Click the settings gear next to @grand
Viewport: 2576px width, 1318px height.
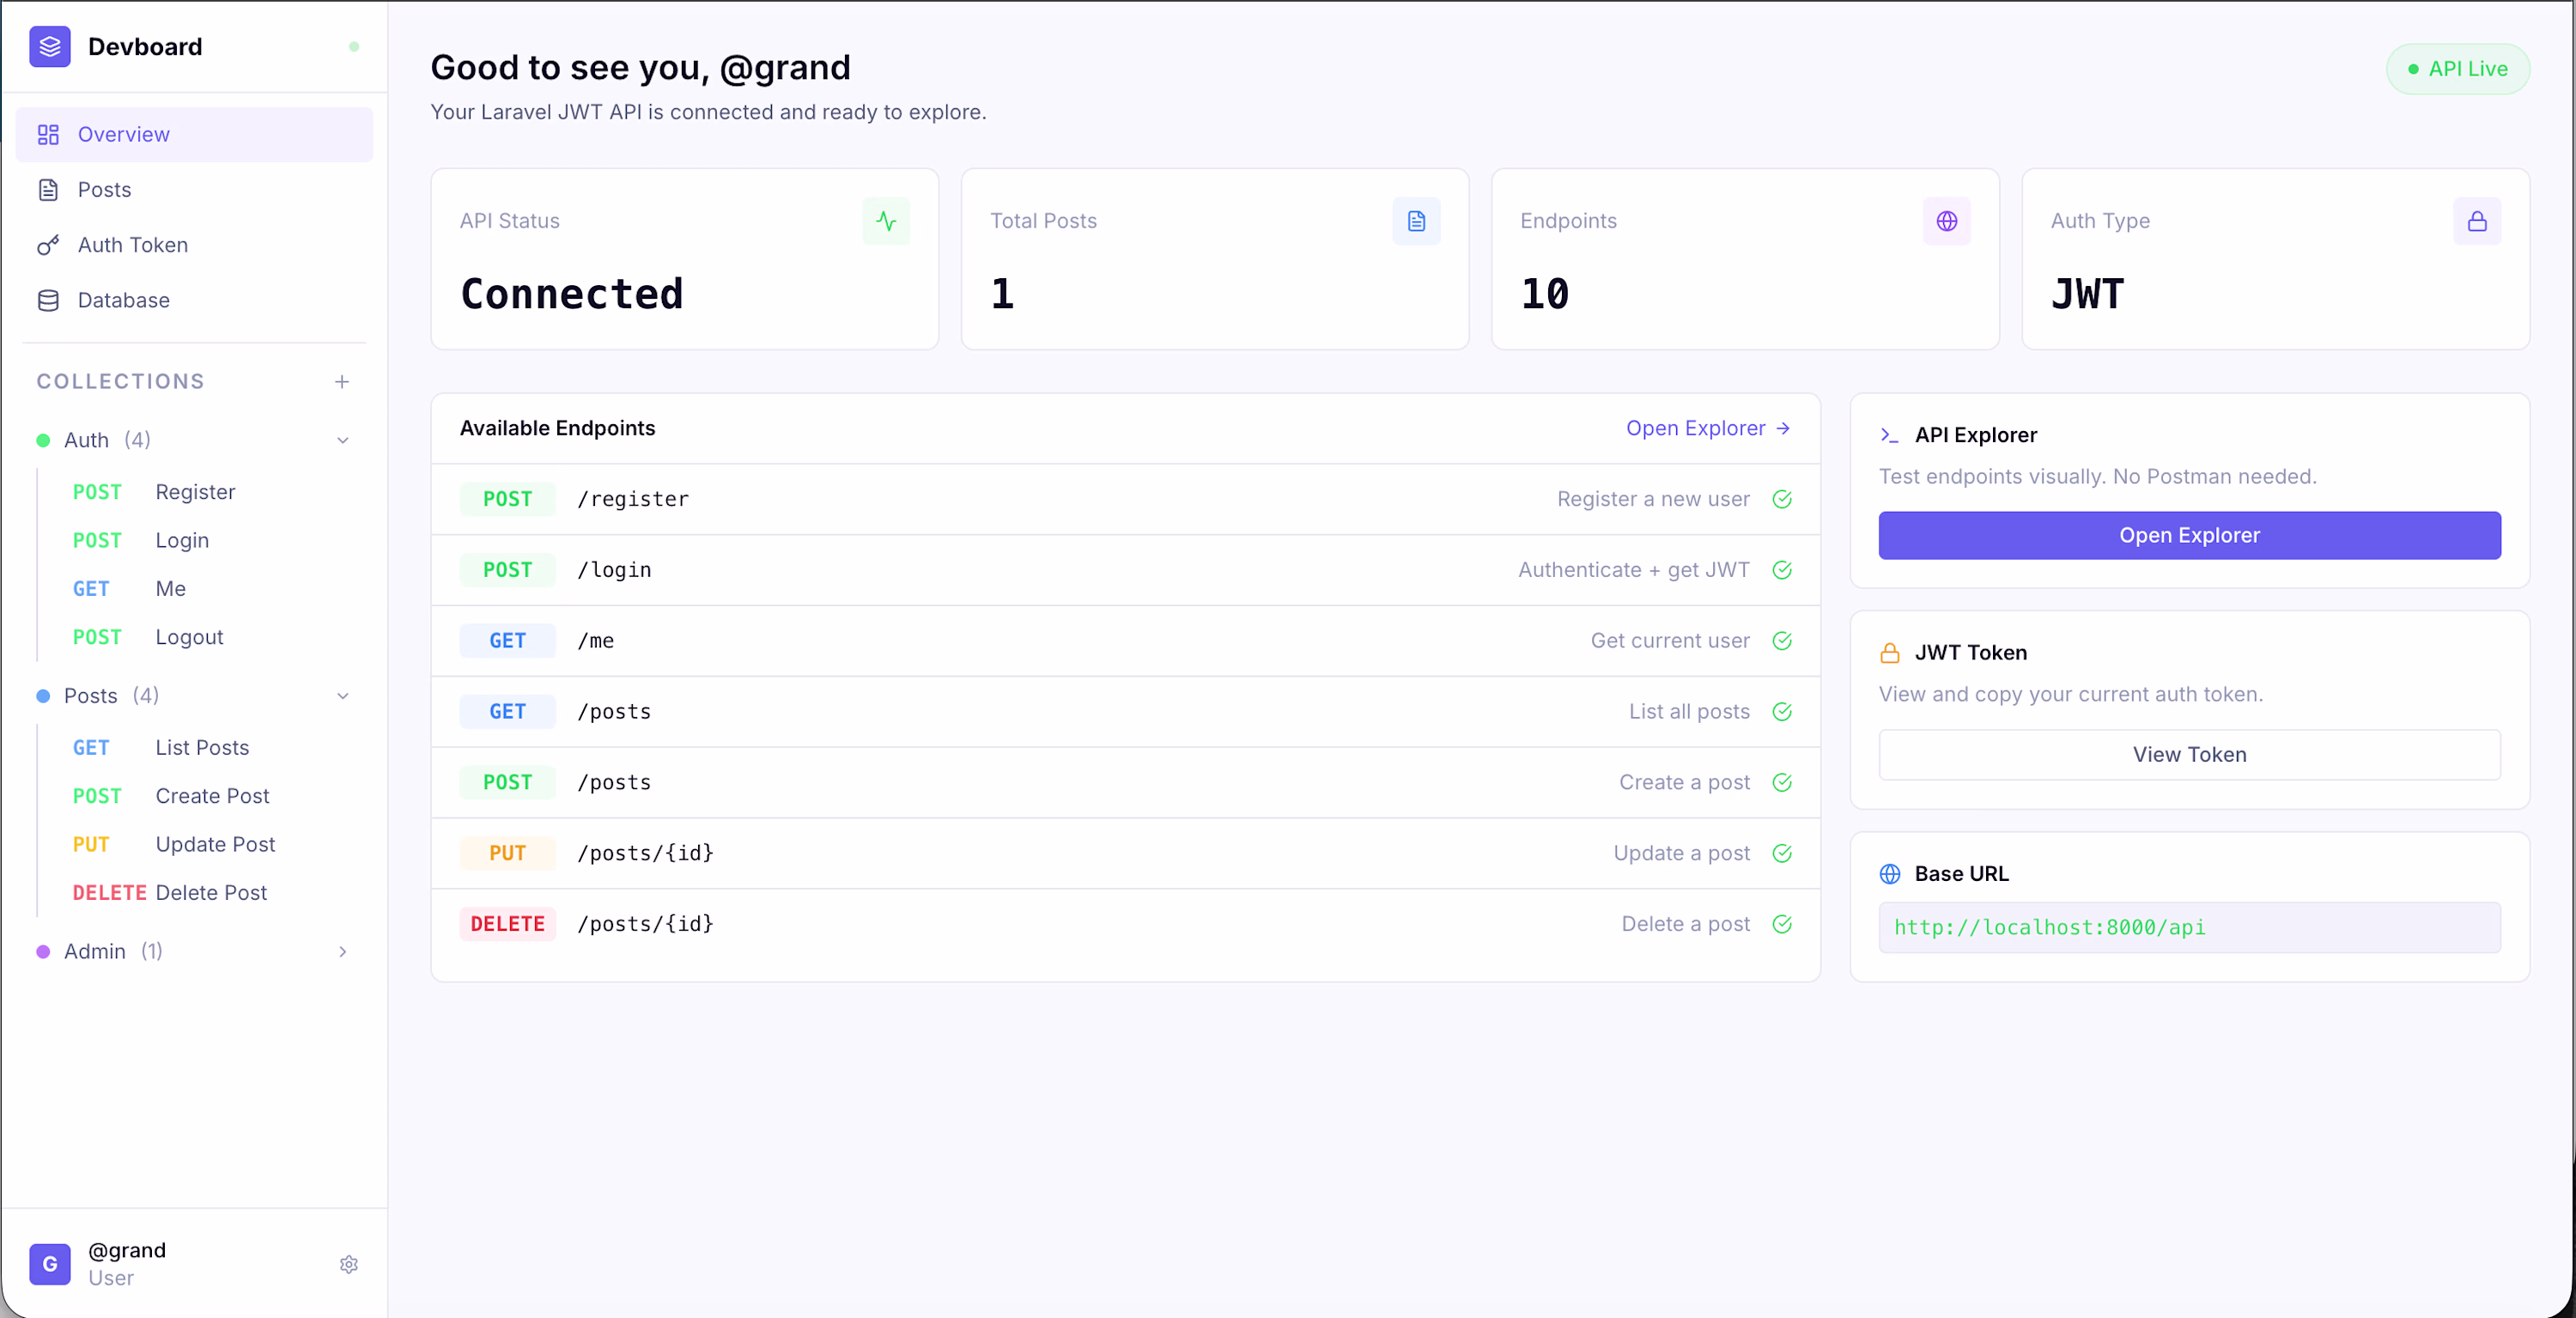tap(348, 1264)
